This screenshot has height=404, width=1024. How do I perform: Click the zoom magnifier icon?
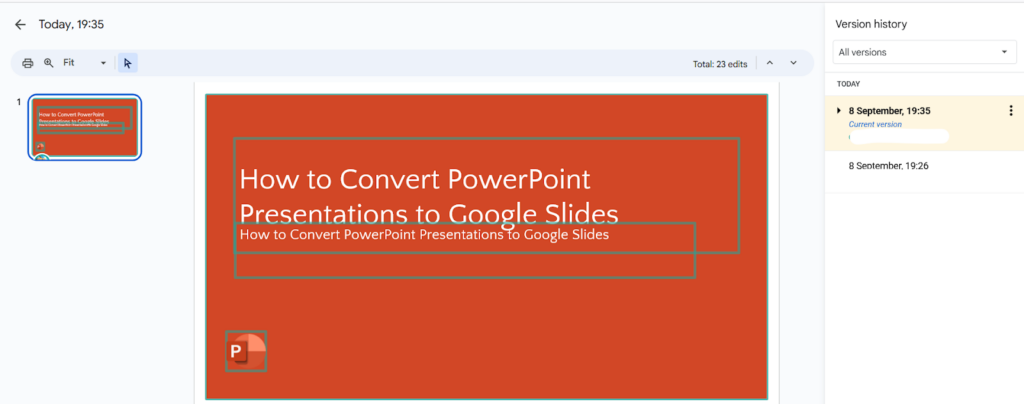(48, 63)
